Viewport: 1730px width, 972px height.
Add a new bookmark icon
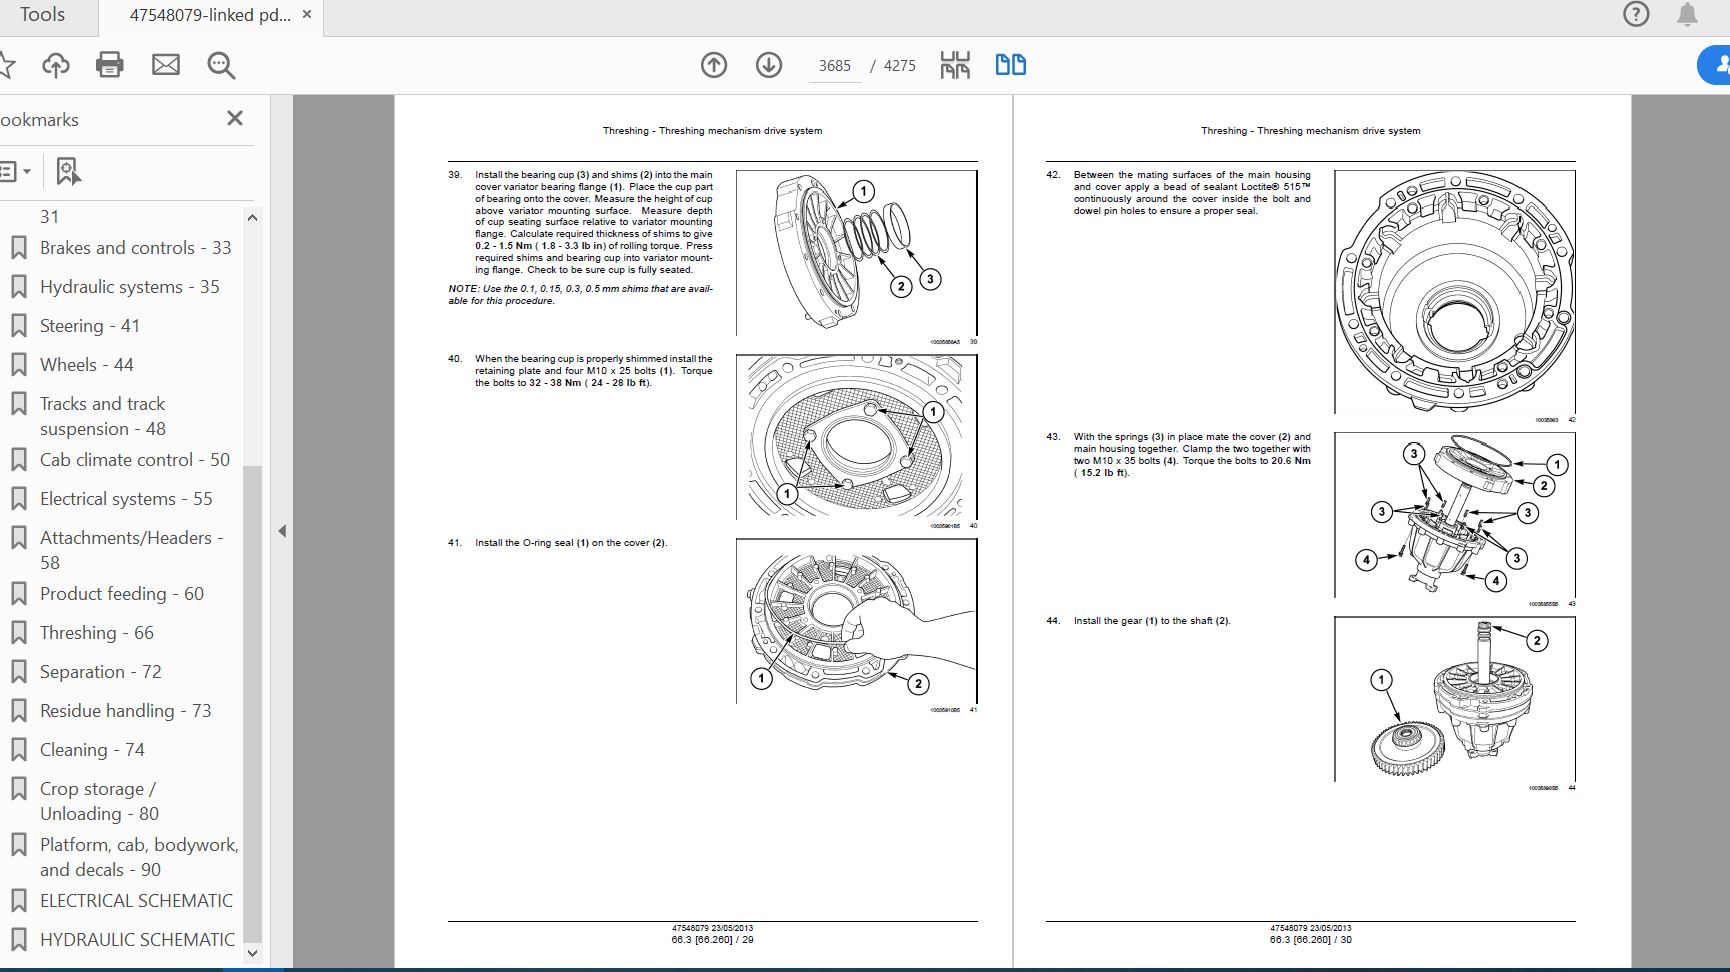pos(68,171)
